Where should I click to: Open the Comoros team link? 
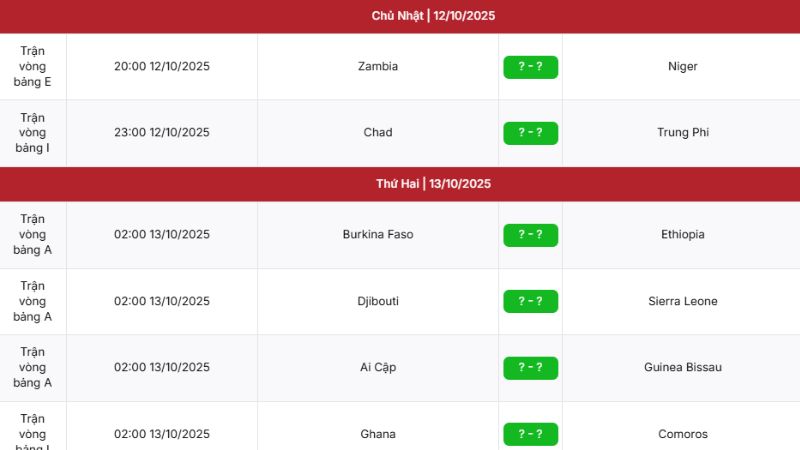[x=683, y=434]
